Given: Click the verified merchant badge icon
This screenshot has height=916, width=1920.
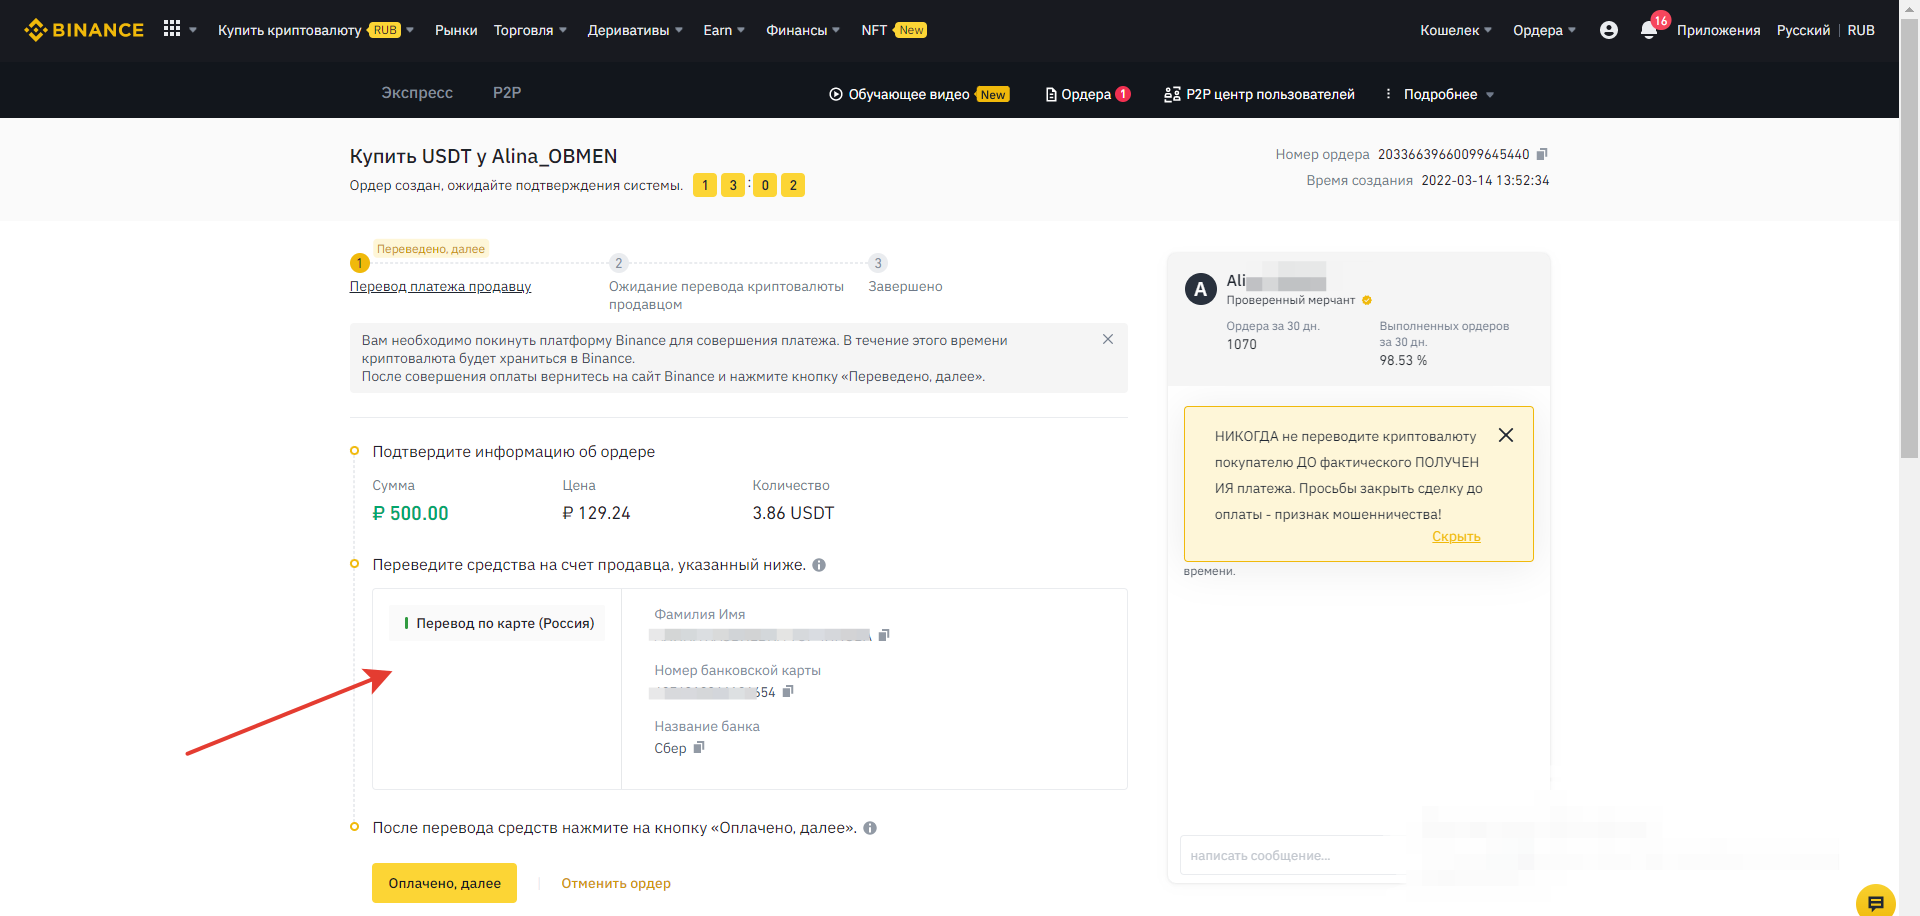Looking at the screenshot, I should point(1367,300).
